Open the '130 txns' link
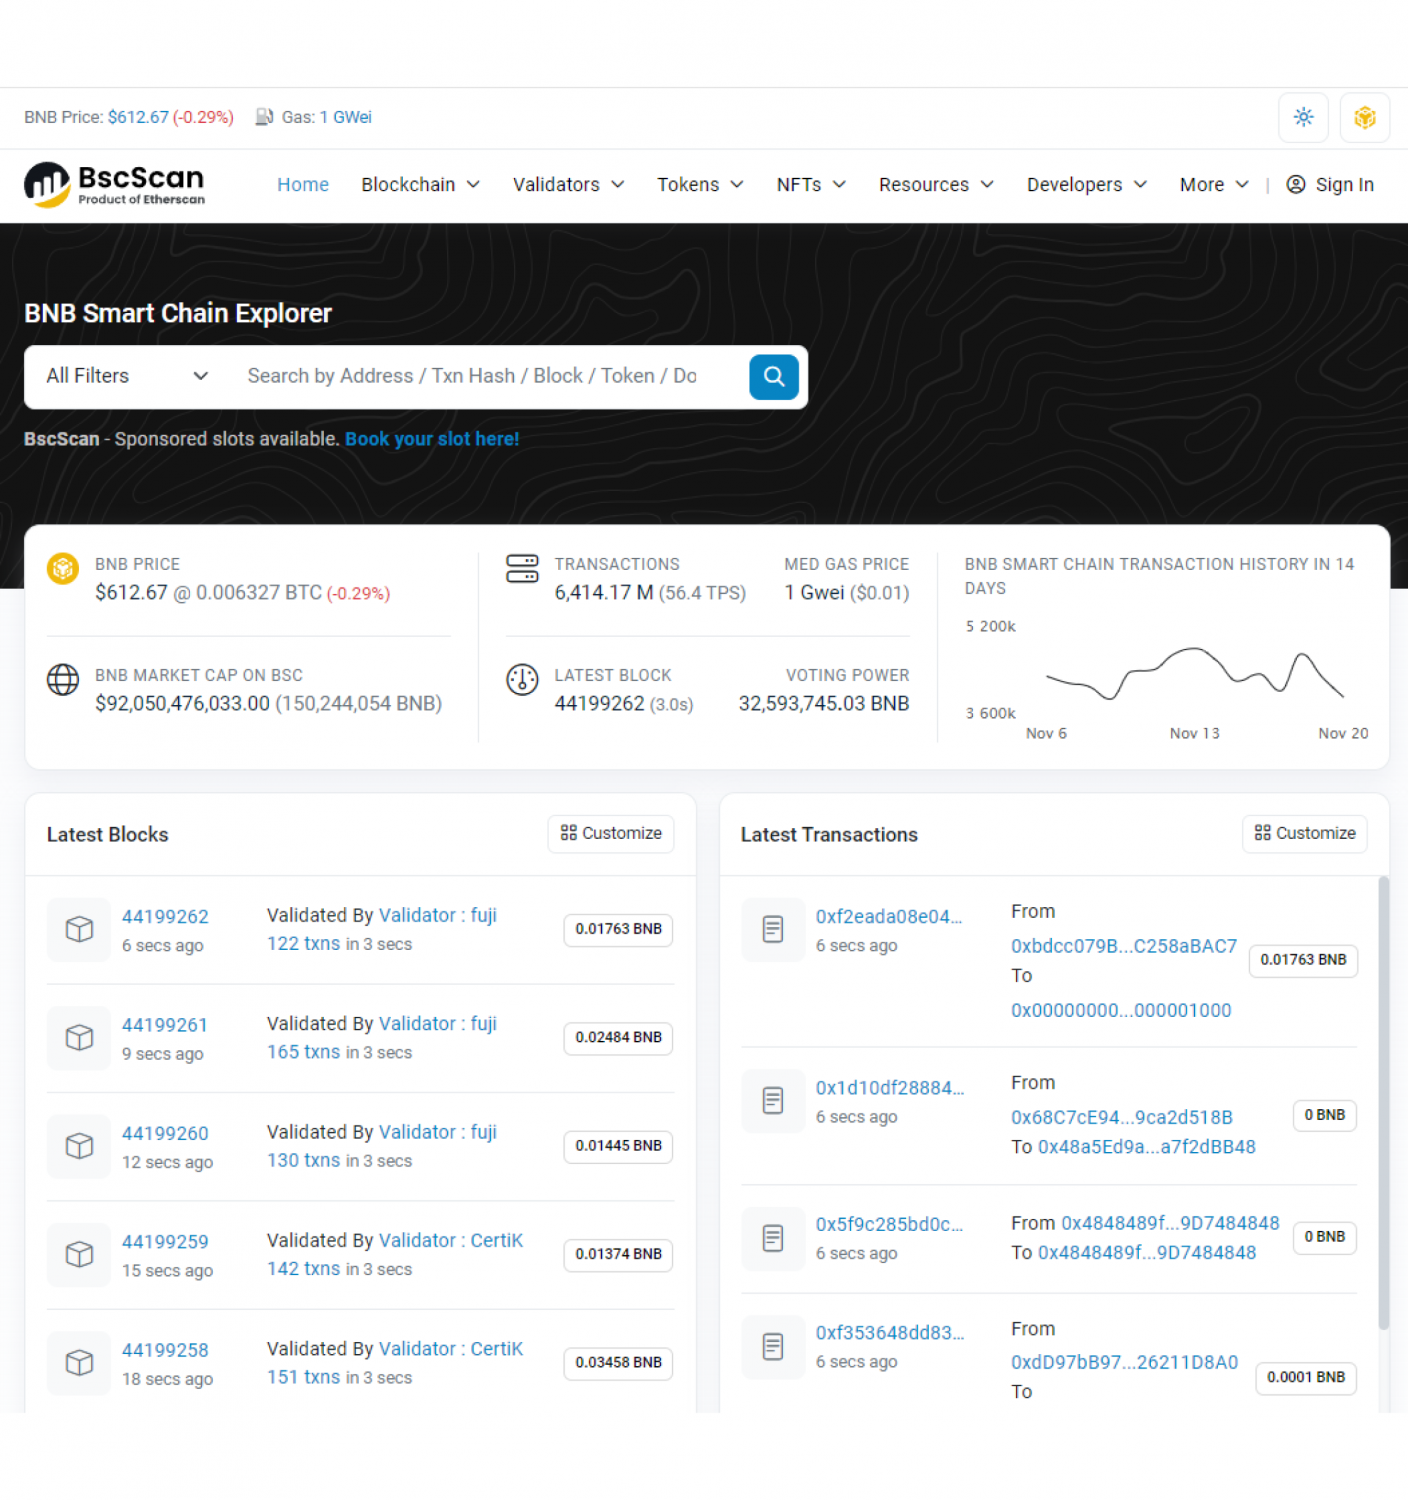 point(303,1159)
